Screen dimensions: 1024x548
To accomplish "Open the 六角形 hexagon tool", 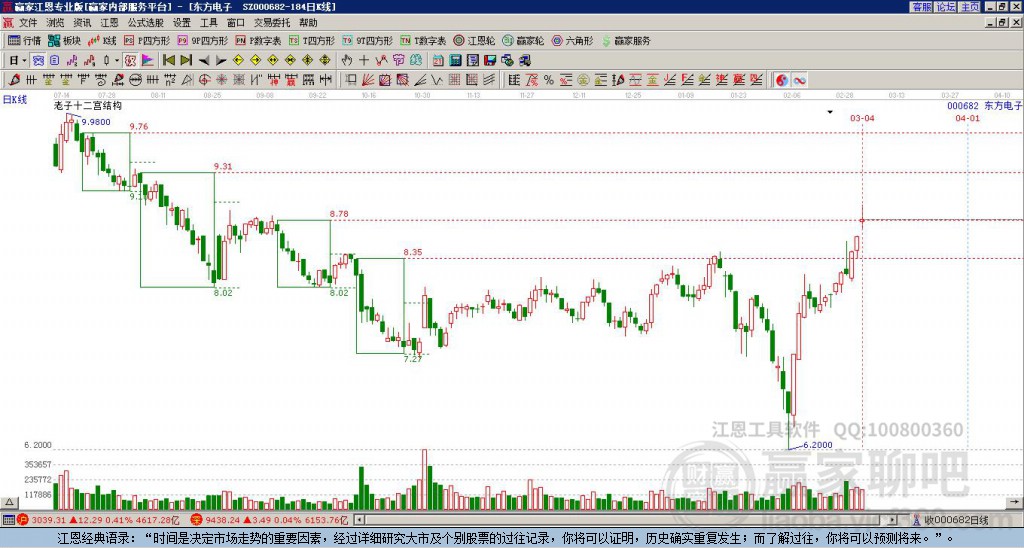I will pyautogui.click(x=573, y=40).
